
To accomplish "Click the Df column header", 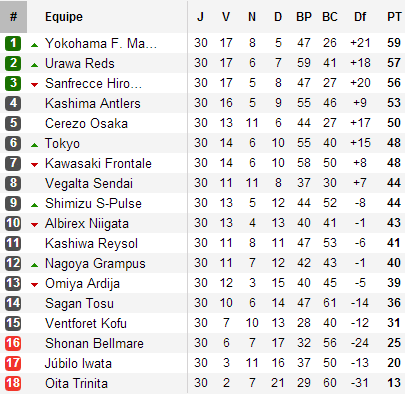I will coord(360,17).
